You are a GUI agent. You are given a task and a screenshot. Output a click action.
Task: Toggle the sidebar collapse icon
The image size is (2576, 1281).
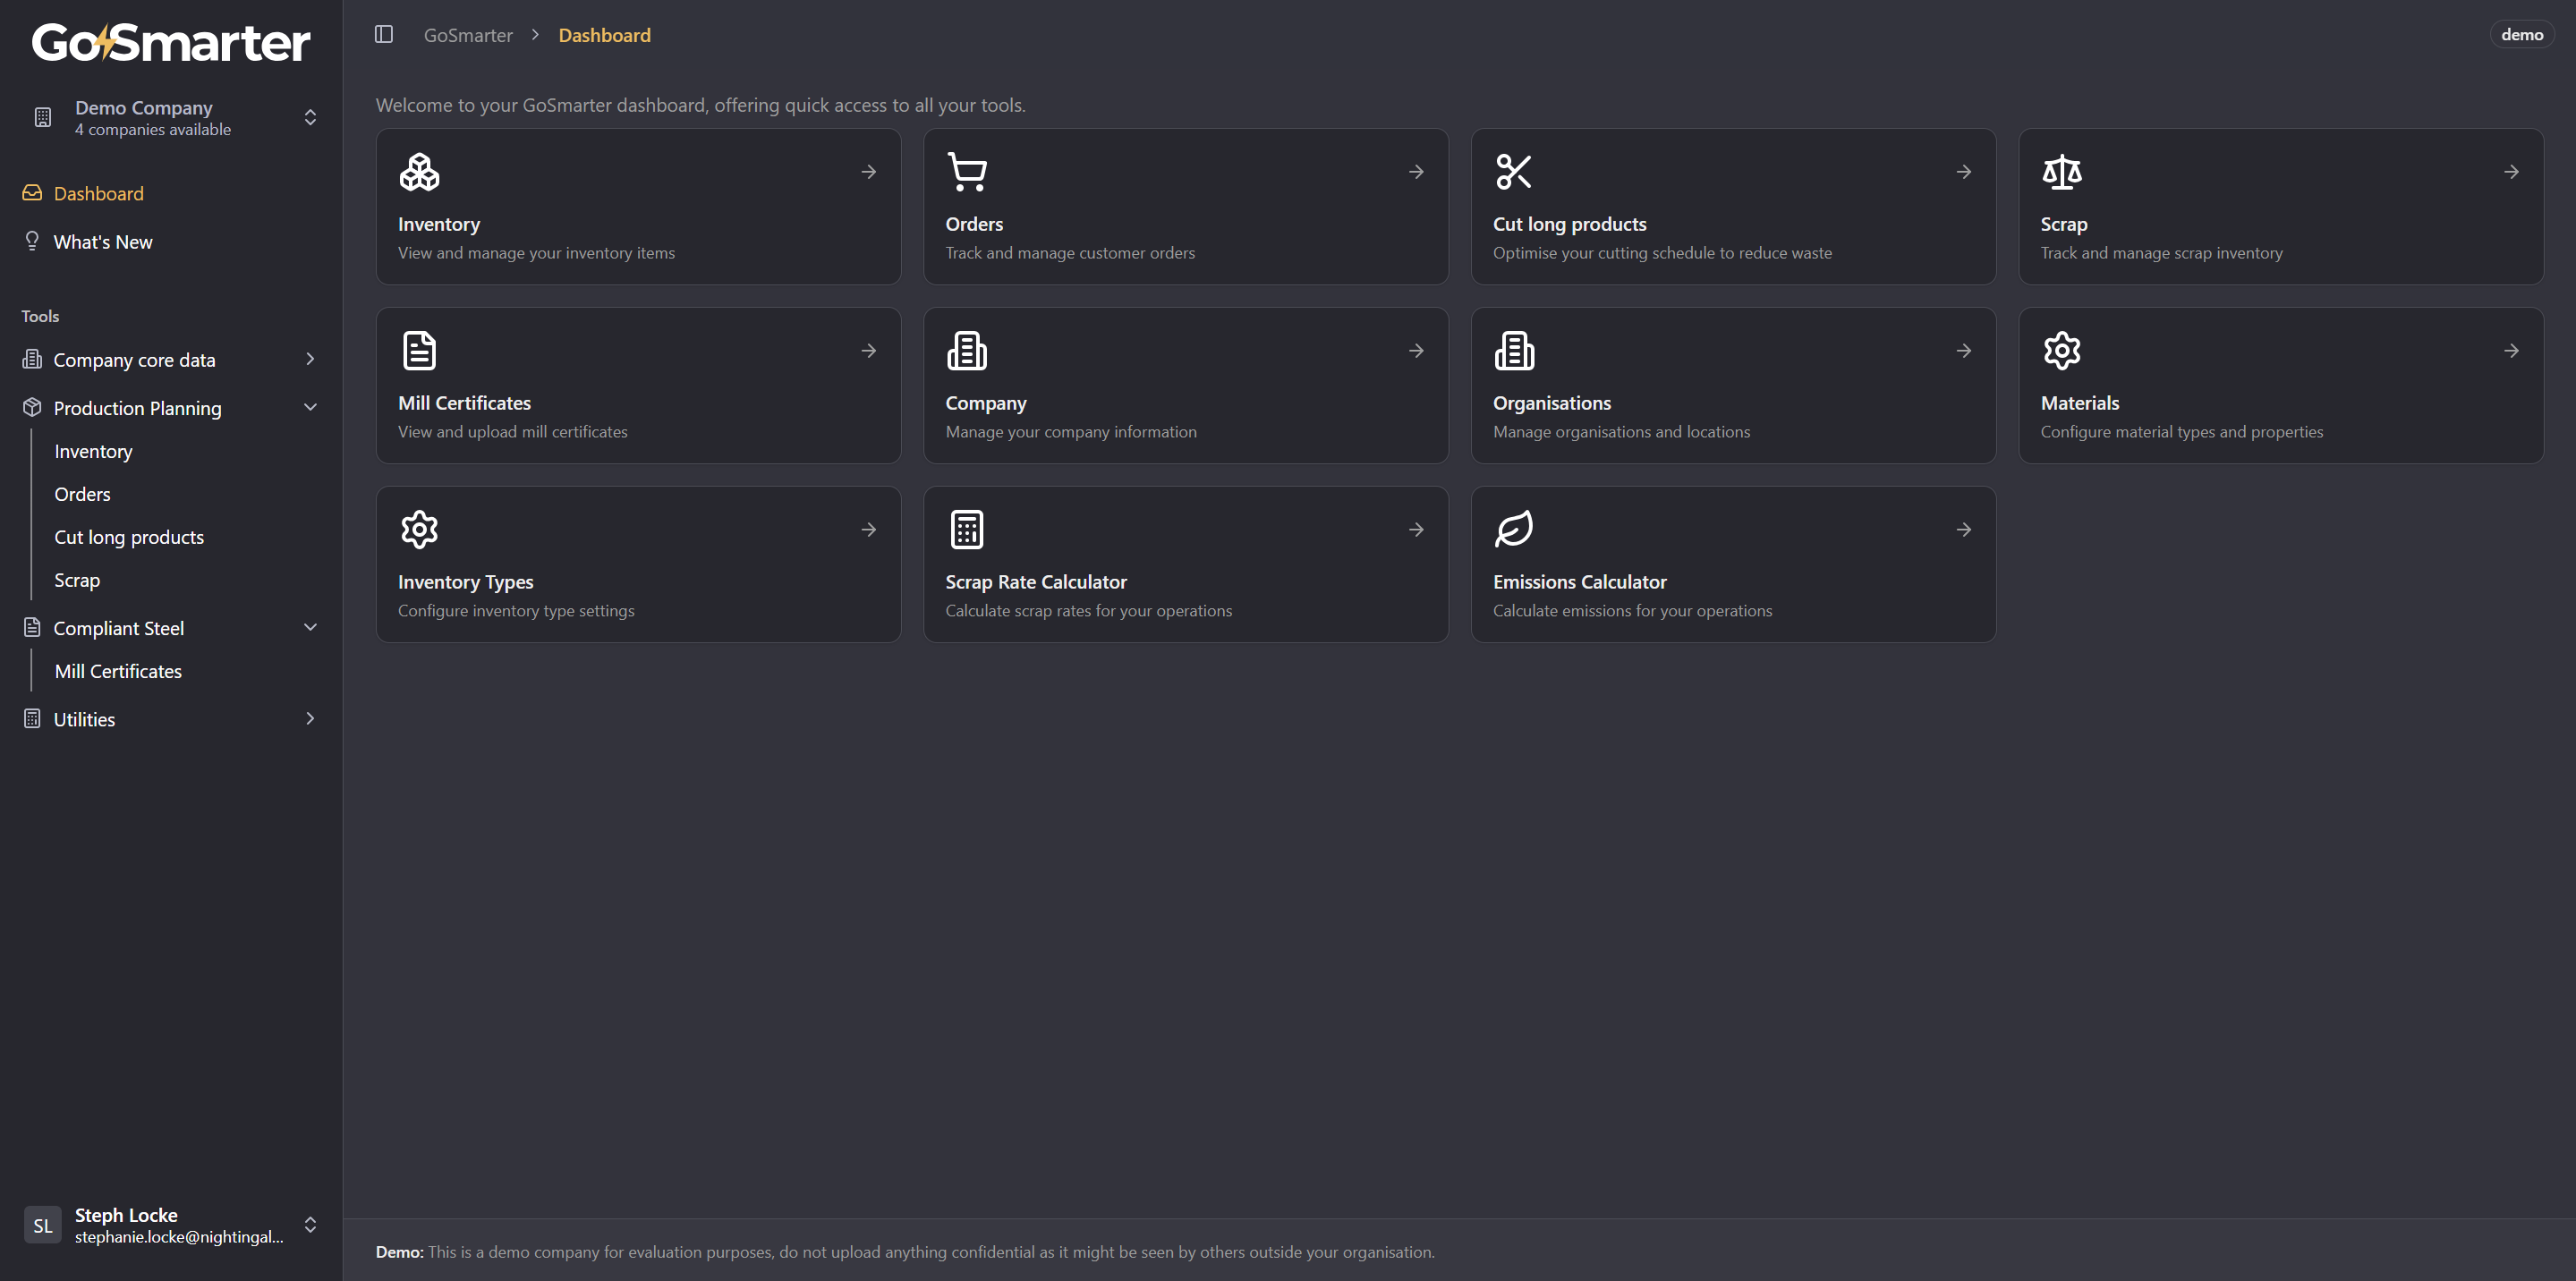(384, 35)
